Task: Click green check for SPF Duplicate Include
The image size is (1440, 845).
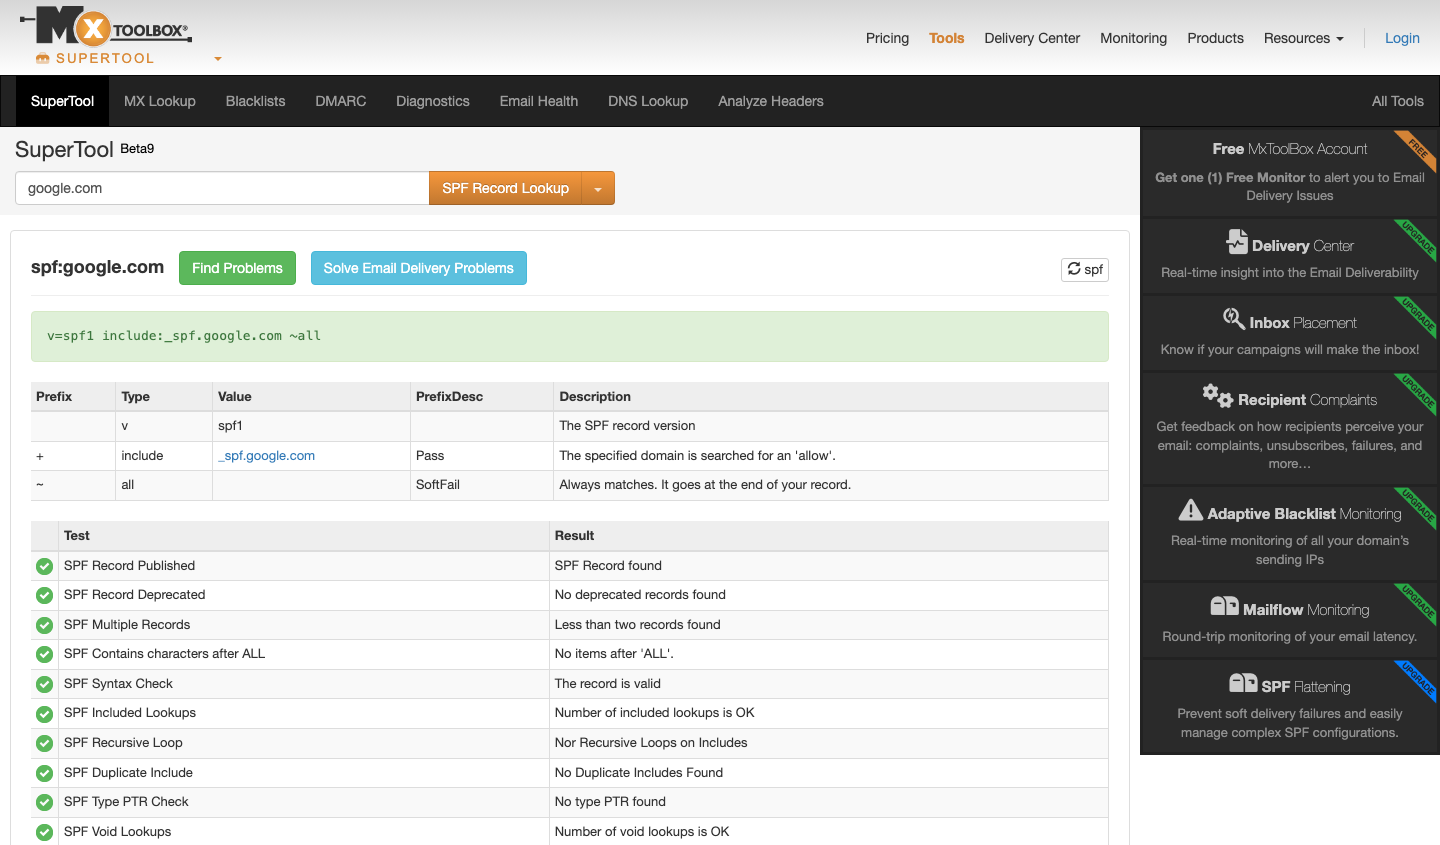Action: click(44, 773)
